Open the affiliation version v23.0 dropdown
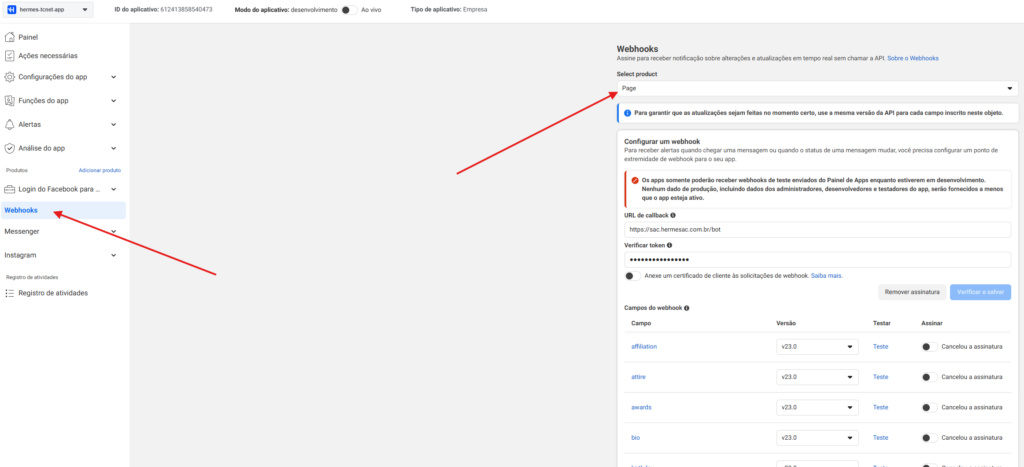This screenshot has width=1024, height=467. 817,347
